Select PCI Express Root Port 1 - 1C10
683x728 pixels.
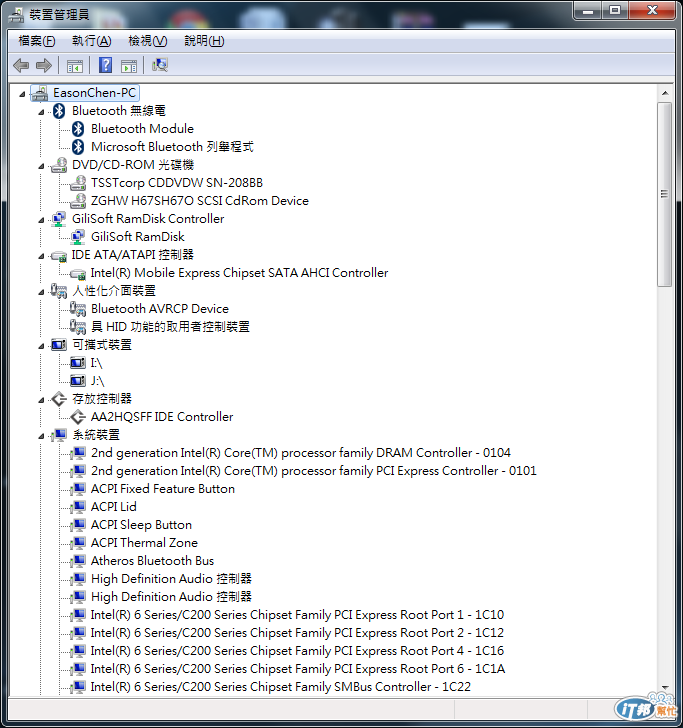point(297,615)
